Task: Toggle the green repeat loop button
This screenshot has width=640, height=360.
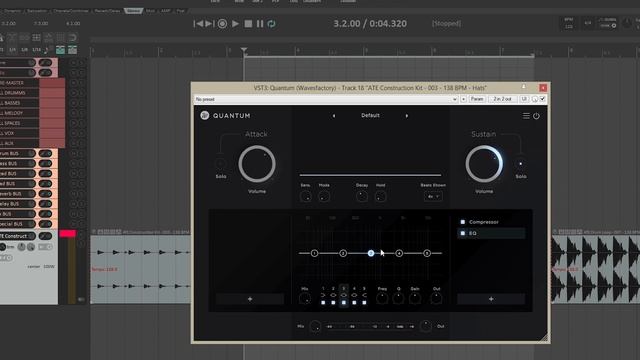Action: coord(271,24)
